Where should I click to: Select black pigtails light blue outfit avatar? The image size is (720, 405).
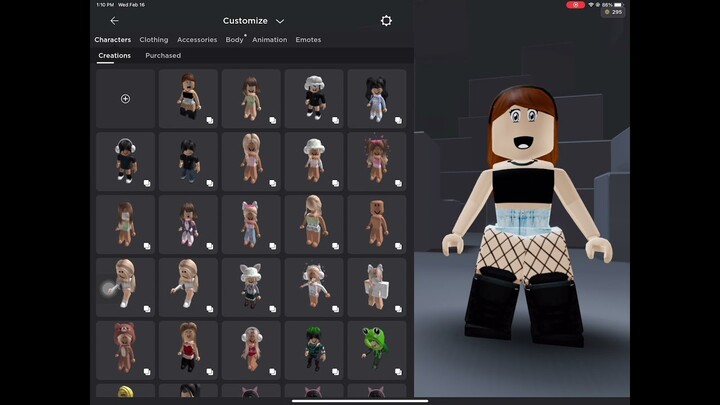click(377, 99)
